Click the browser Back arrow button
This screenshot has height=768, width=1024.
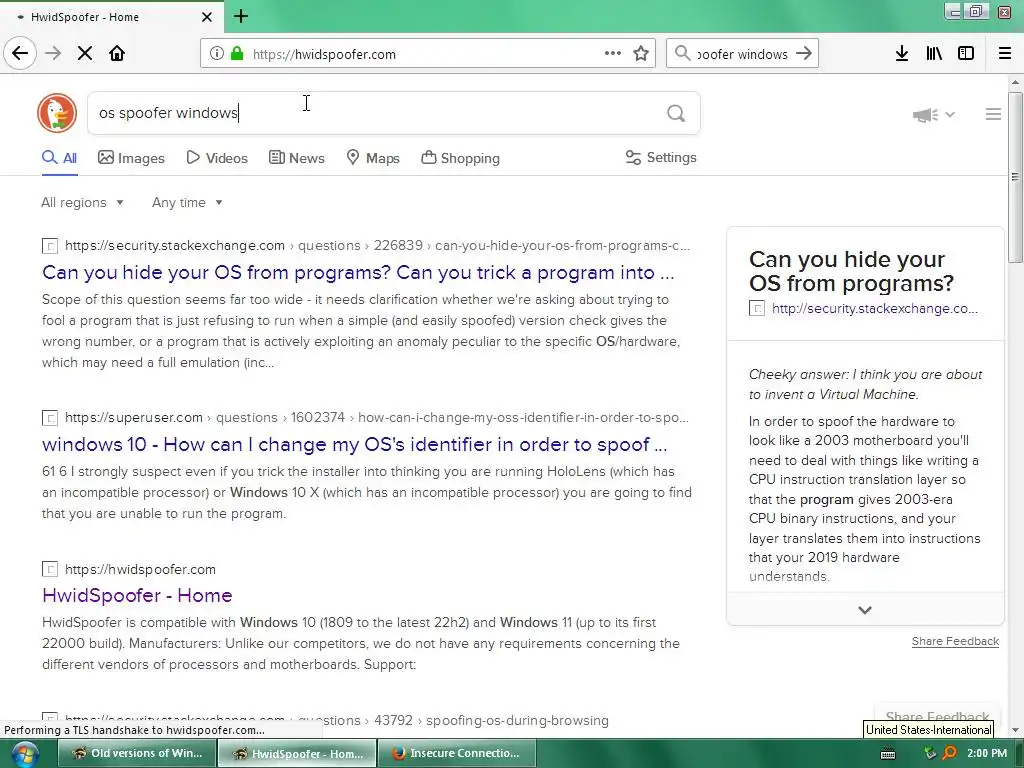pos(20,54)
